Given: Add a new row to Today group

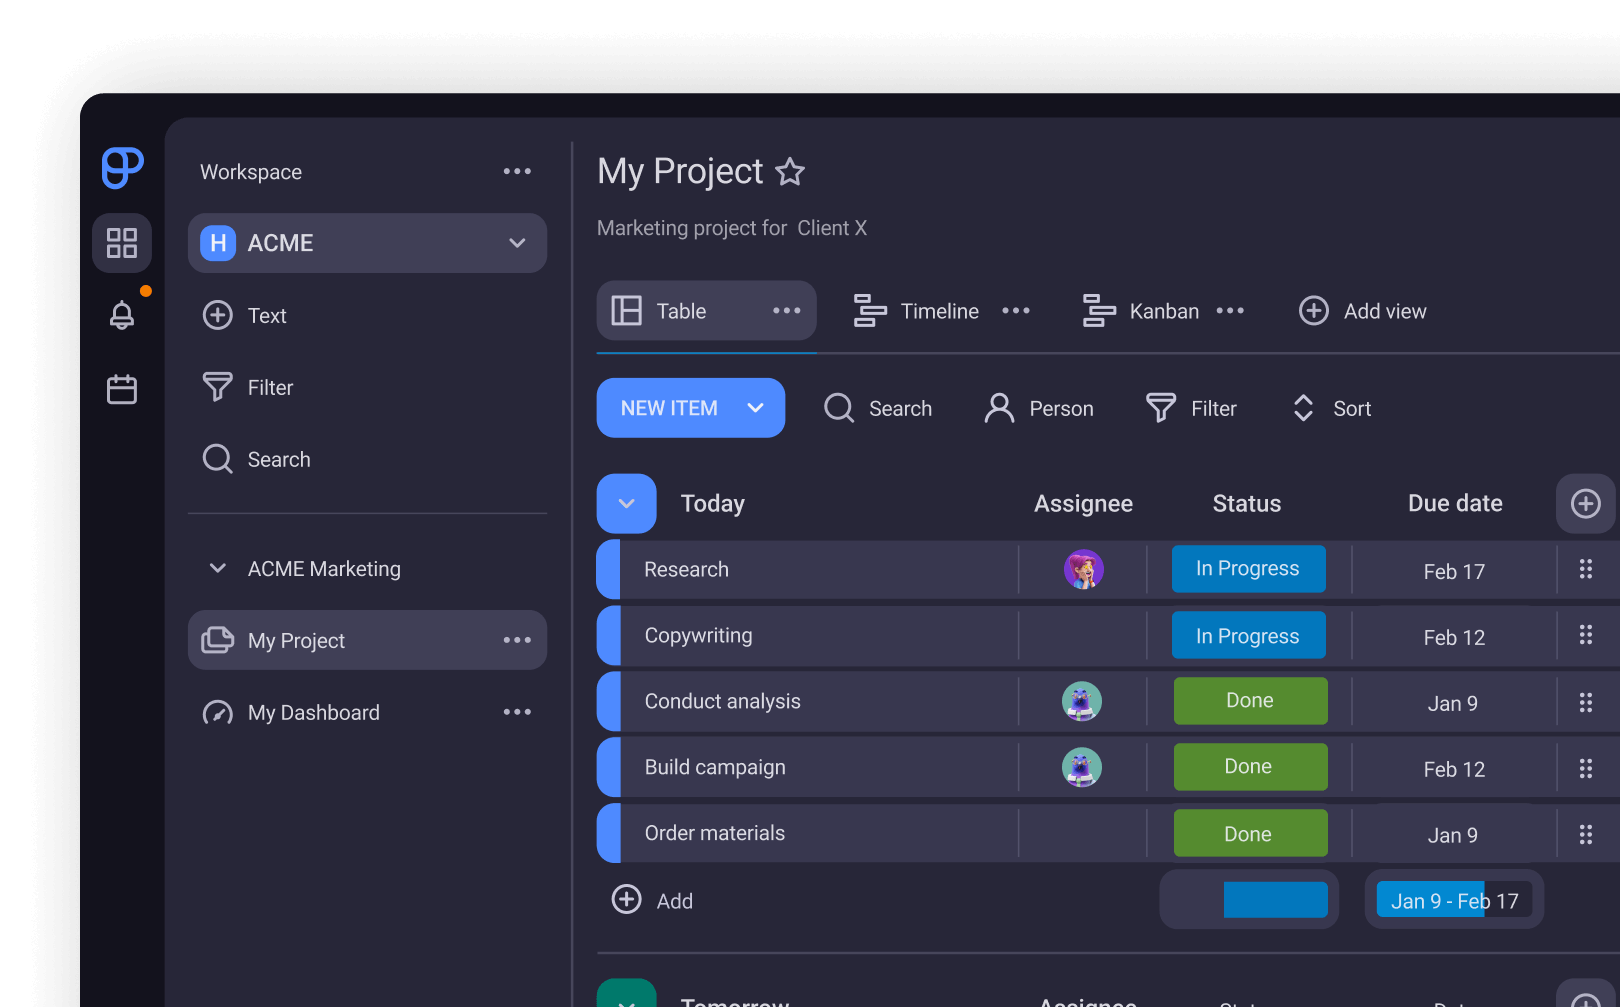Looking at the screenshot, I should (653, 900).
